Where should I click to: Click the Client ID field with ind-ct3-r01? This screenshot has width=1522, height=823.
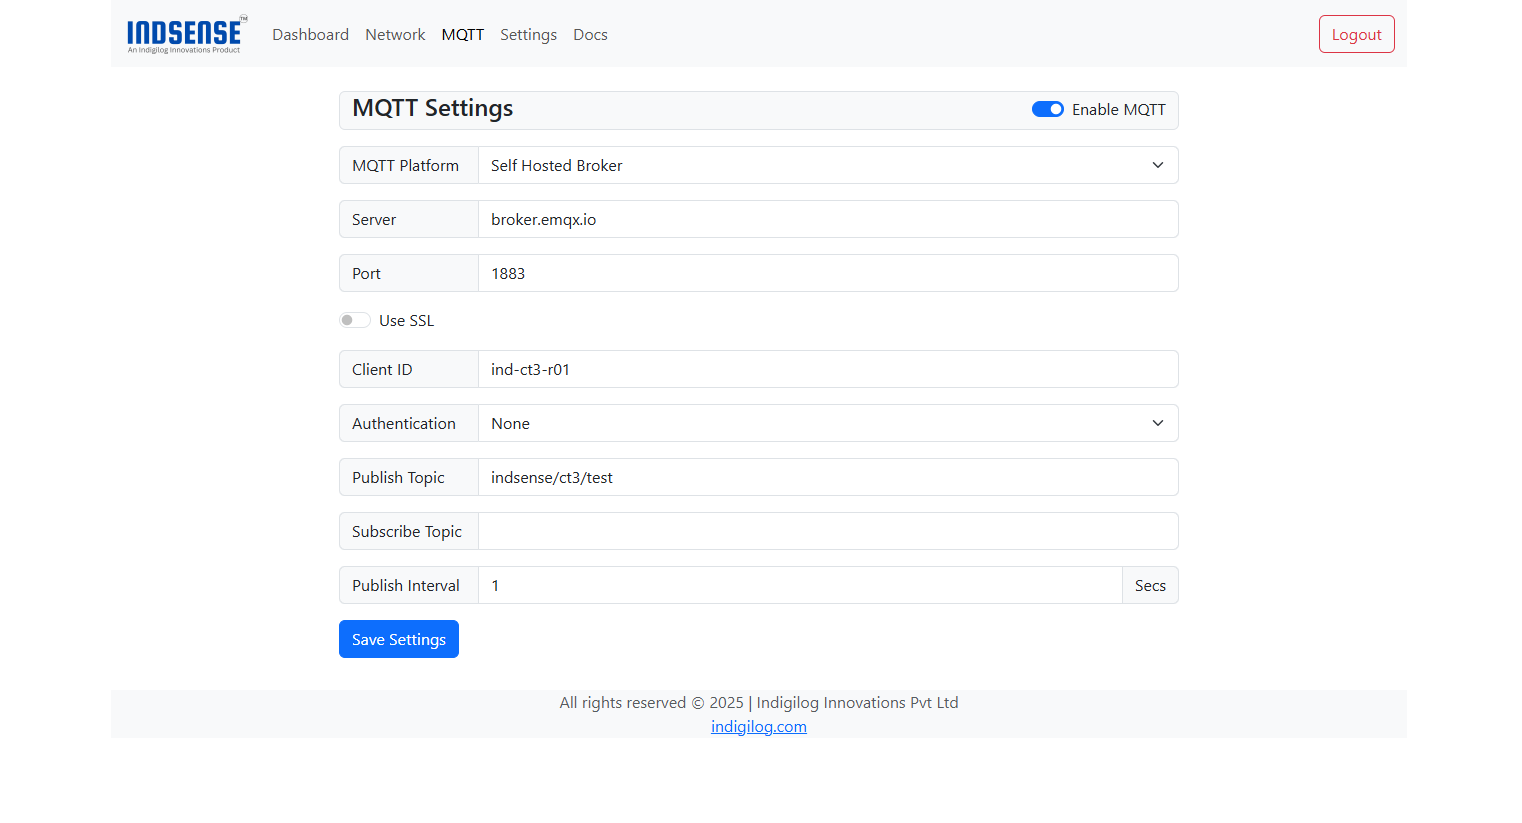(x=828, y=369)
